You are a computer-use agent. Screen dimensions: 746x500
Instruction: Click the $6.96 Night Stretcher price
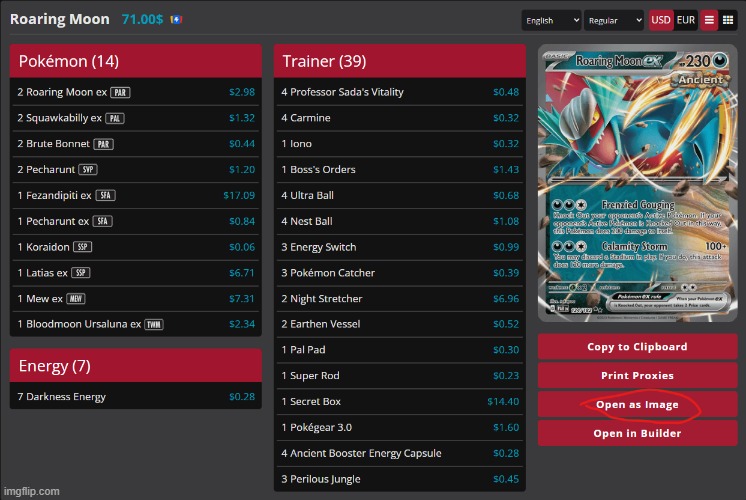pos(506,299)
